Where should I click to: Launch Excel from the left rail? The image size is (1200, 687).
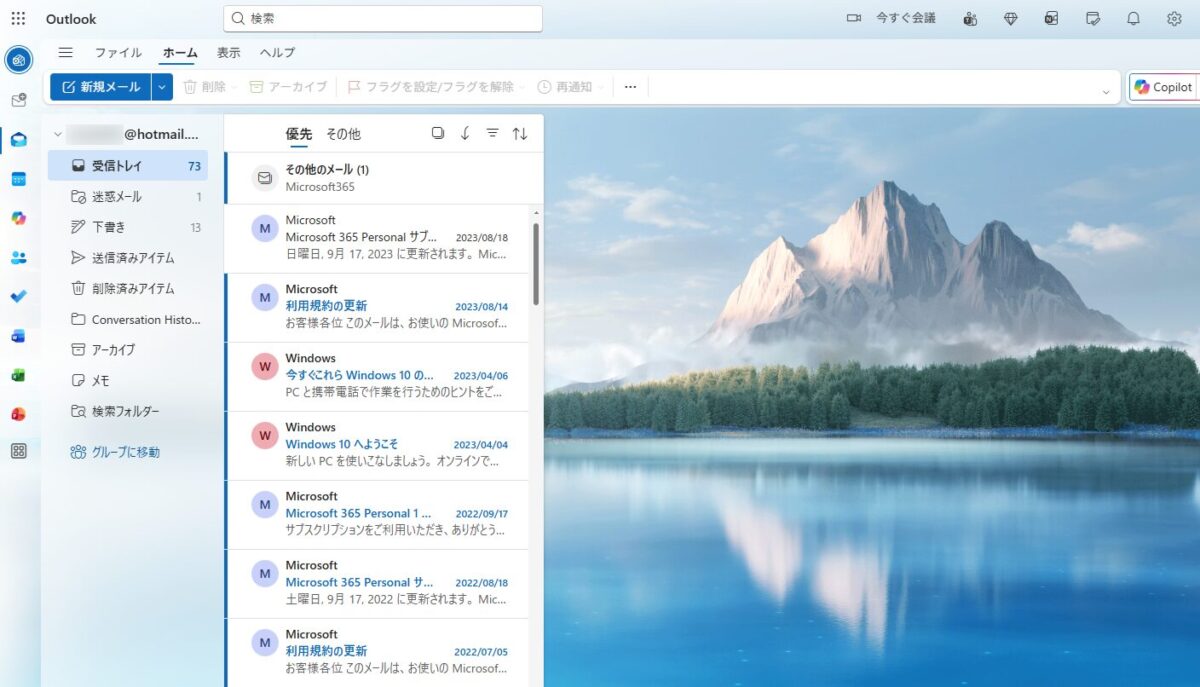click(20, 374)
